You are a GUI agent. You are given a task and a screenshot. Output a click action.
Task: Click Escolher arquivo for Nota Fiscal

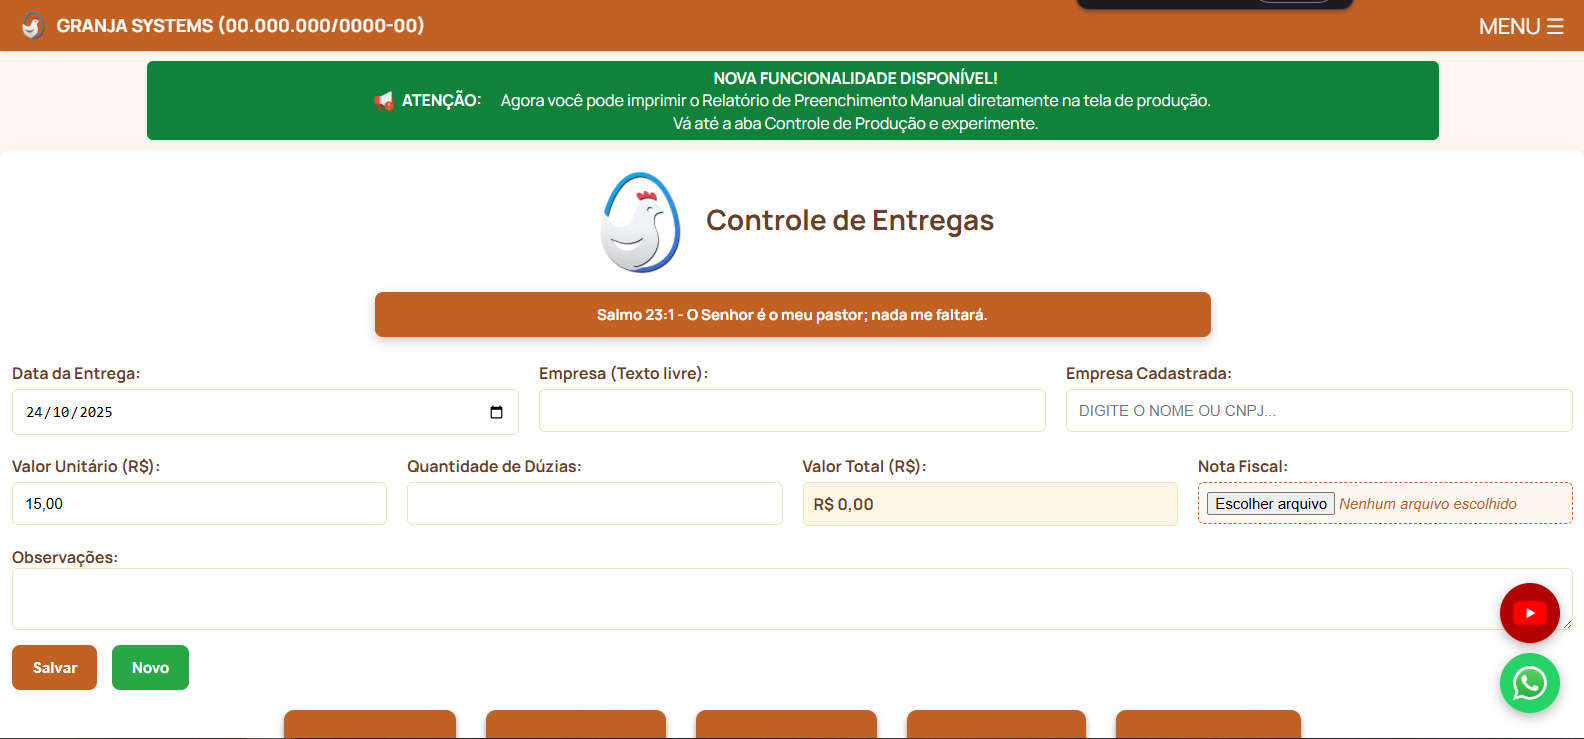click(1270, 504)
